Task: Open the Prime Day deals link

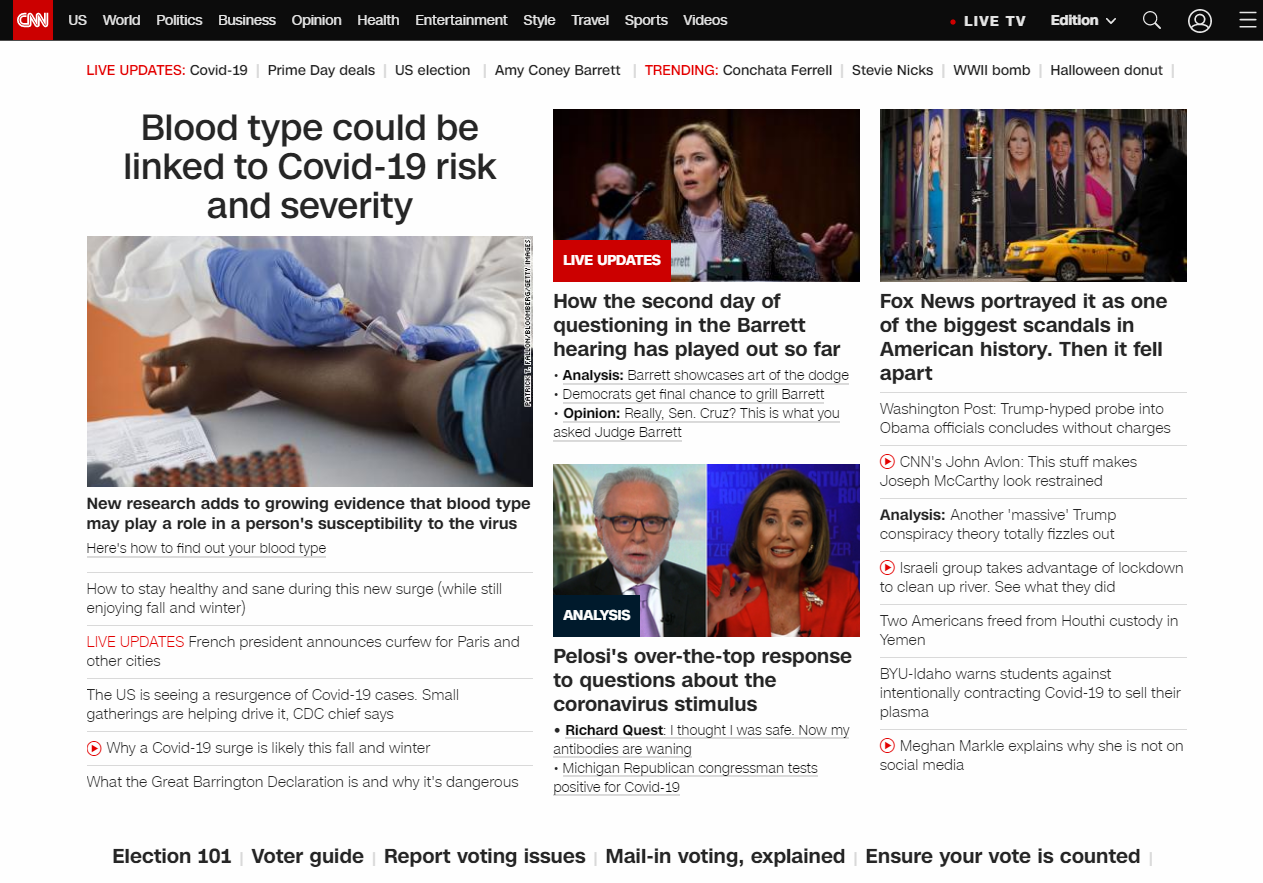Action: click(x=321, y=70)
